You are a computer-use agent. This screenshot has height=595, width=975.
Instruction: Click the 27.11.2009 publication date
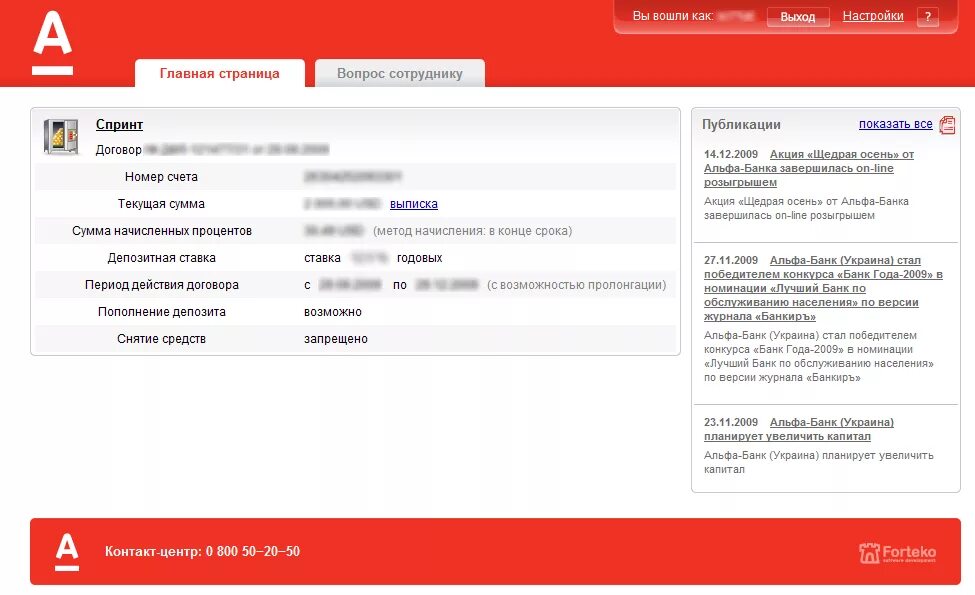(x=731, y=260)
